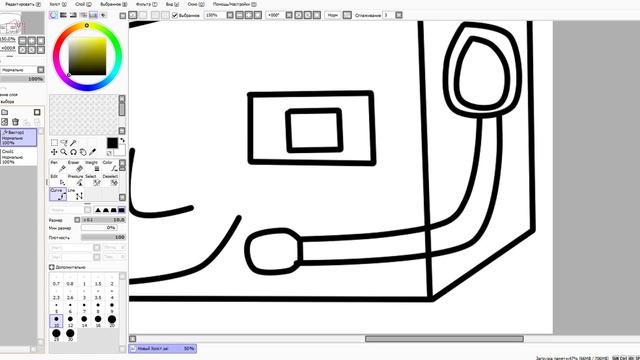
Task: Click the canvas horizontal scrollbar
Action: [444, 339]
